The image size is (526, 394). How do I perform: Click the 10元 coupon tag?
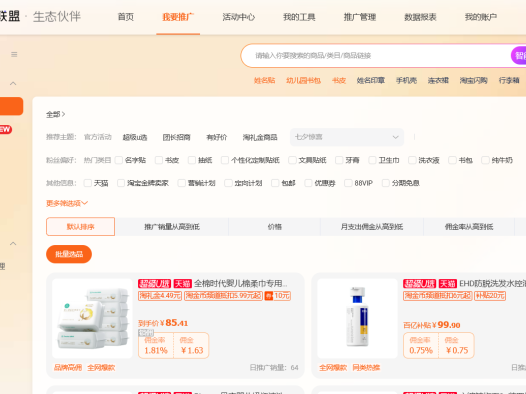pos(278,296)
